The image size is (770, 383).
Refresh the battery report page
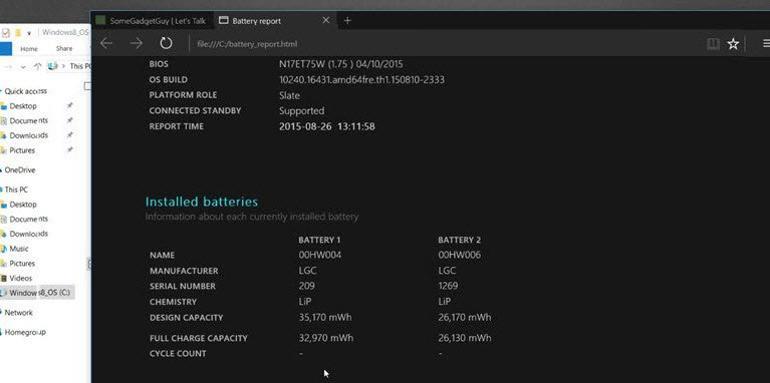[x=166, y=43]
